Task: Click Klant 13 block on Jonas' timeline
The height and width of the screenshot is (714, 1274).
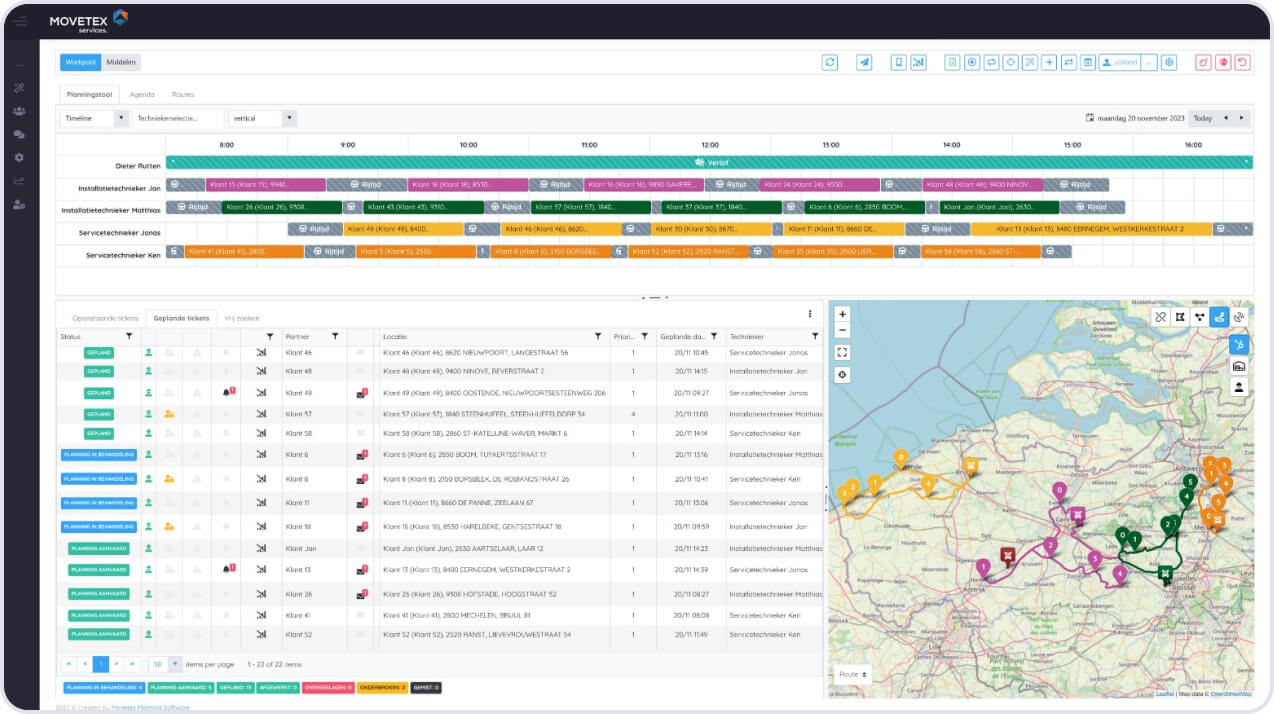Action: [1091, 229]
